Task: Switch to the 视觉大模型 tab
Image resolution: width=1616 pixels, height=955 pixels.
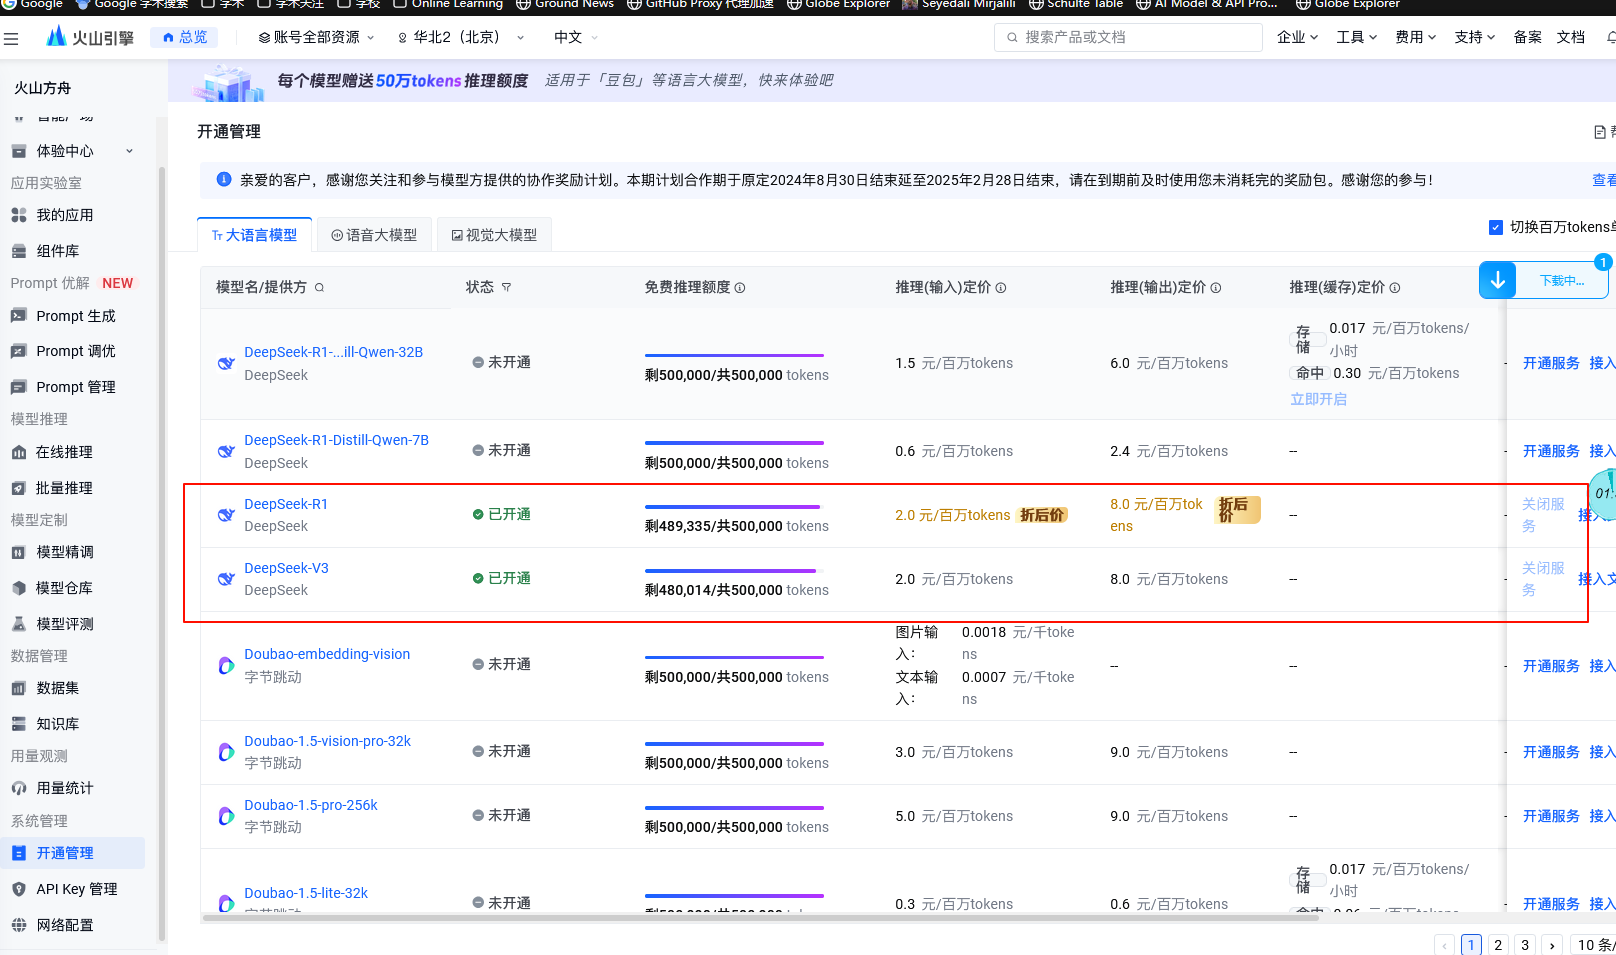Action: 494,235
